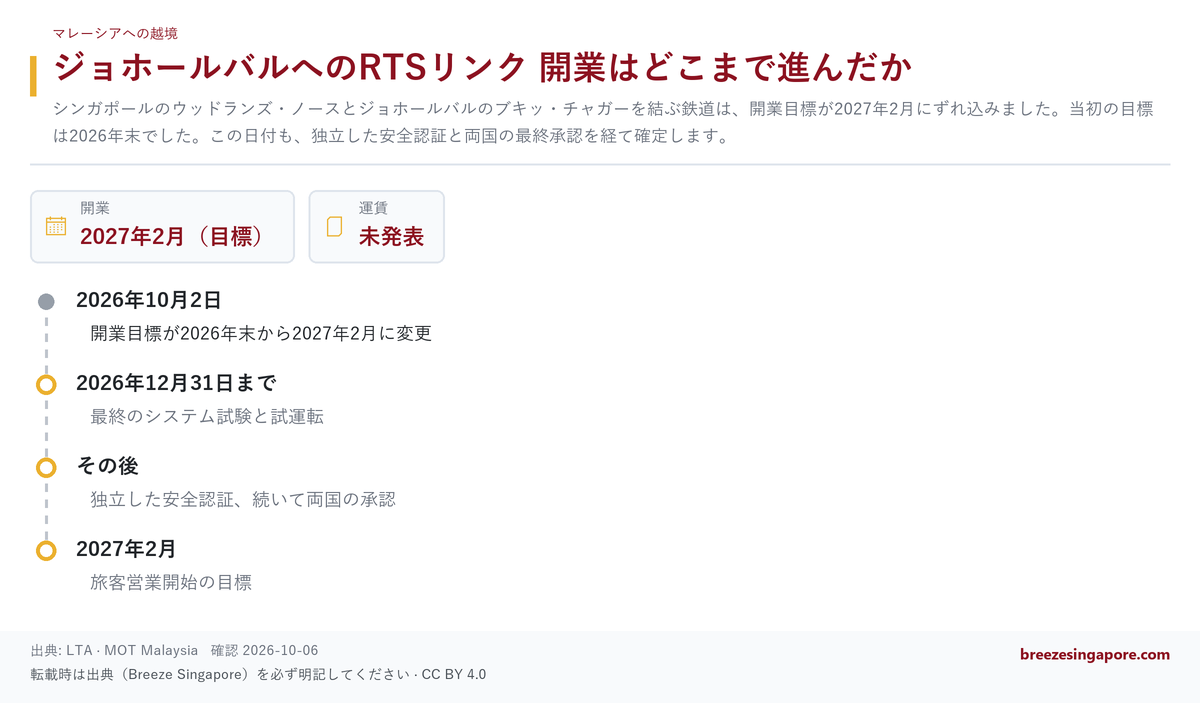Click the その後 timeline heading
Image resolution: width=1200 pixels, height=703 pixels.
coord(107,466)
